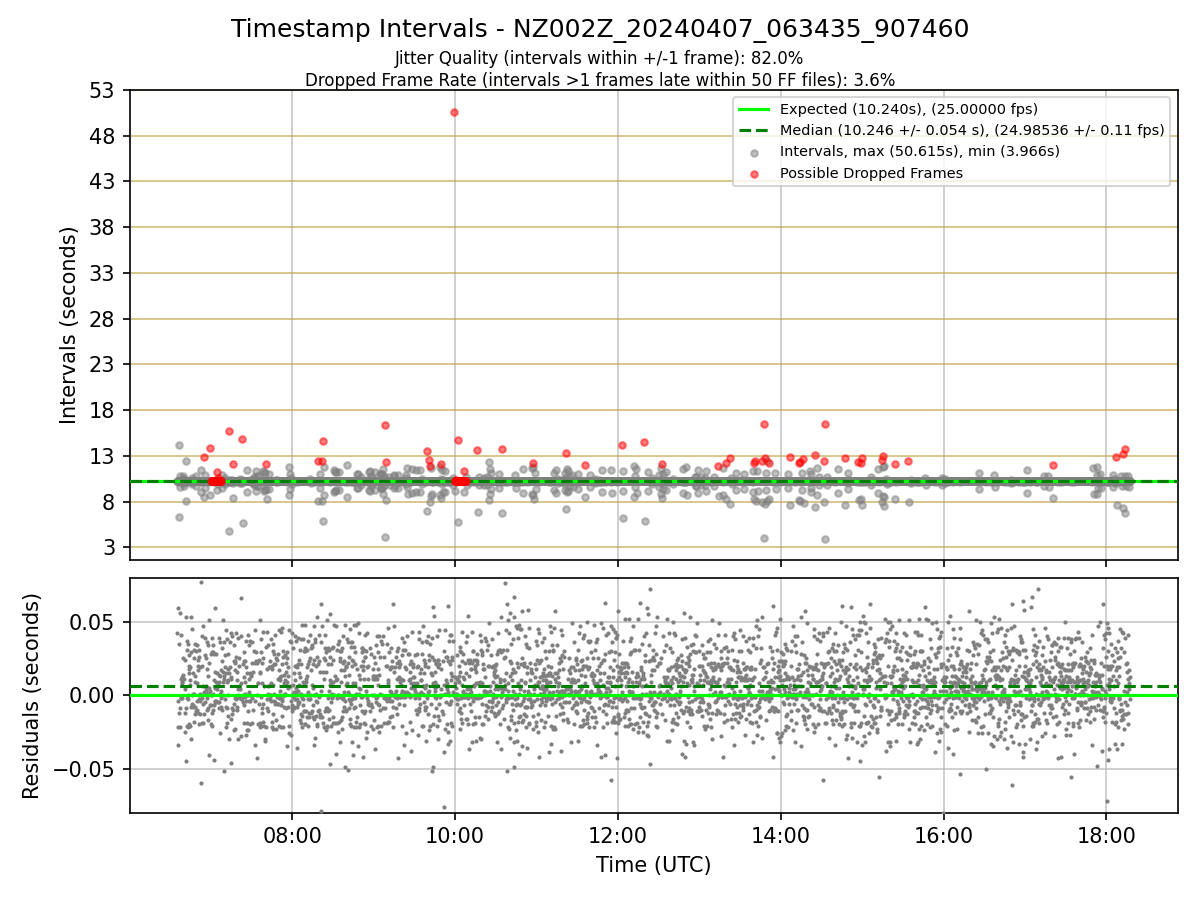
Task: Click the 14:00 time tick label
Action: tap(781, 834)
